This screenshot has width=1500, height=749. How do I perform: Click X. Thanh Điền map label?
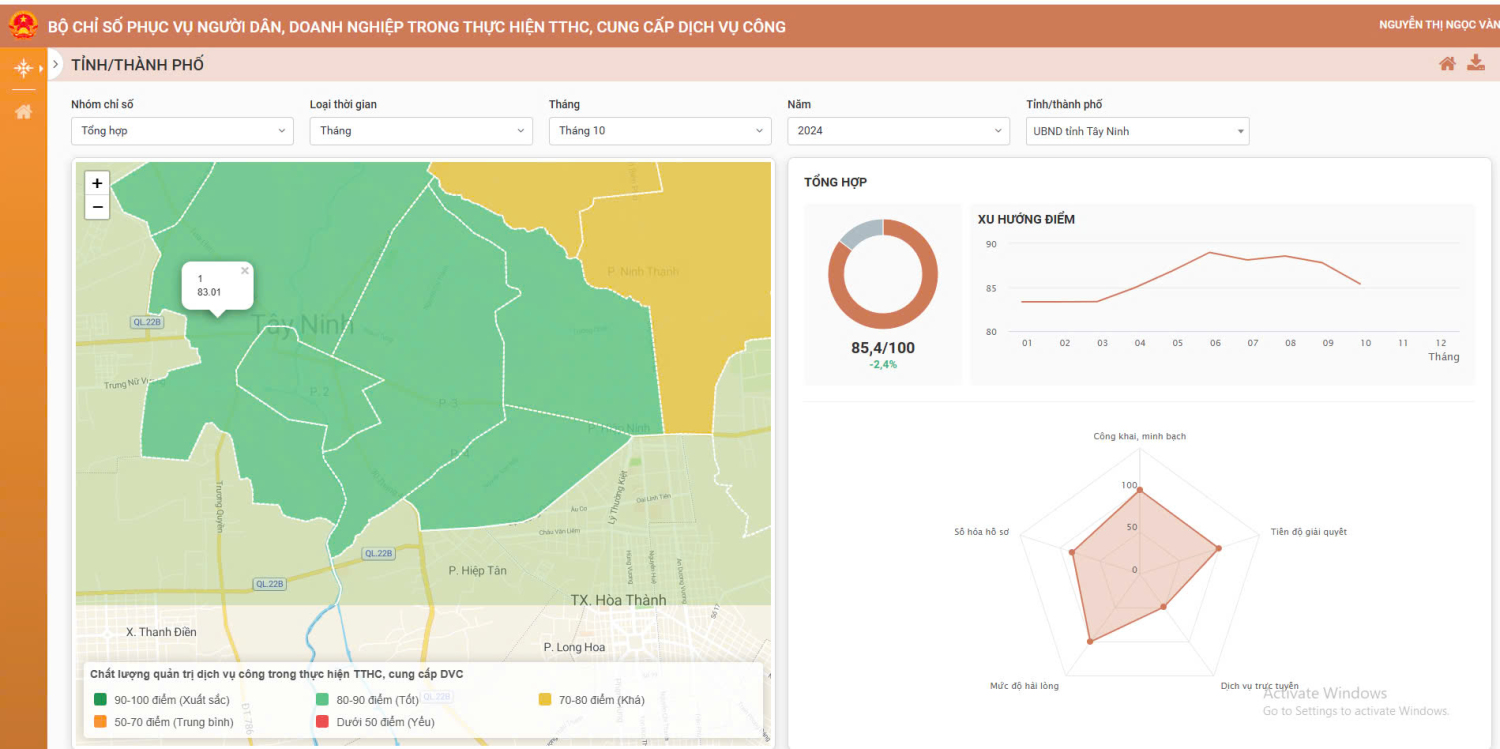[x=161, y=632]
